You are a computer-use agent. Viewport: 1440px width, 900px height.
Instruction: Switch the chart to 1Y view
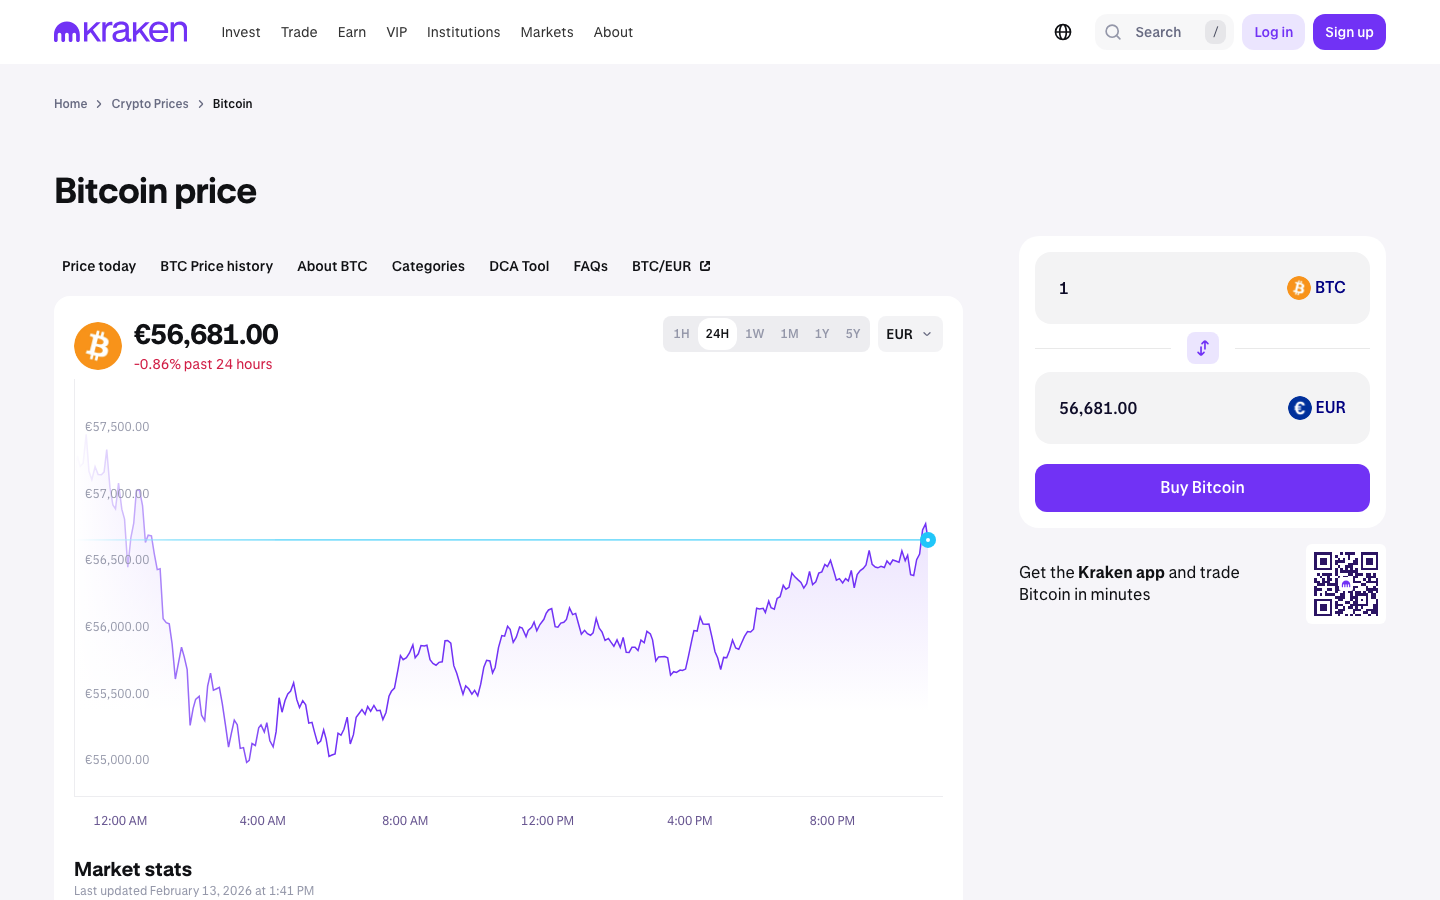(x=821, y=333)
